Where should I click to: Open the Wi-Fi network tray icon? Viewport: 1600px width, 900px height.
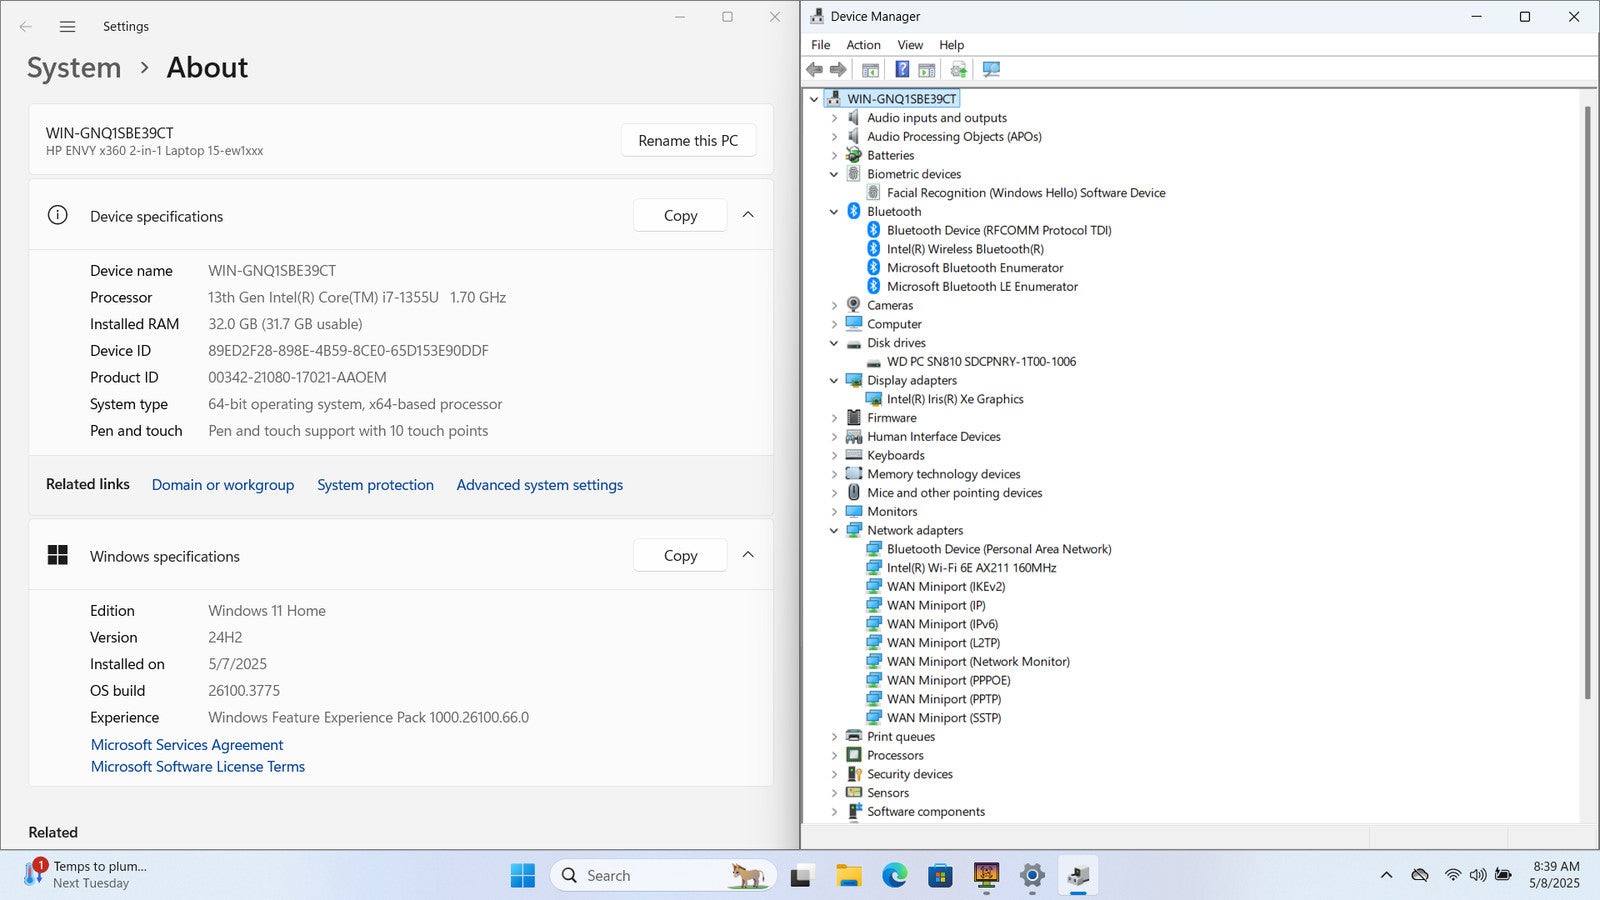(1453, 875)
